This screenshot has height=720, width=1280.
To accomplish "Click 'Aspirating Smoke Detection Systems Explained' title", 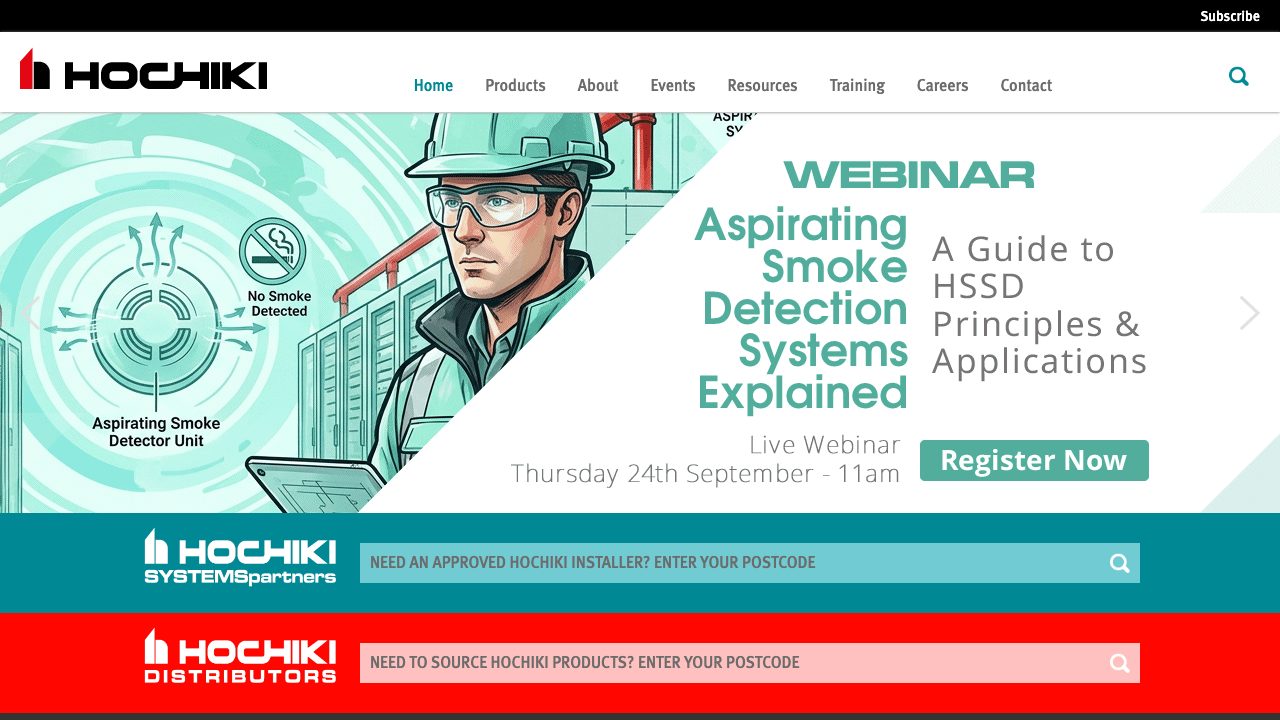I will click(802, 309).
